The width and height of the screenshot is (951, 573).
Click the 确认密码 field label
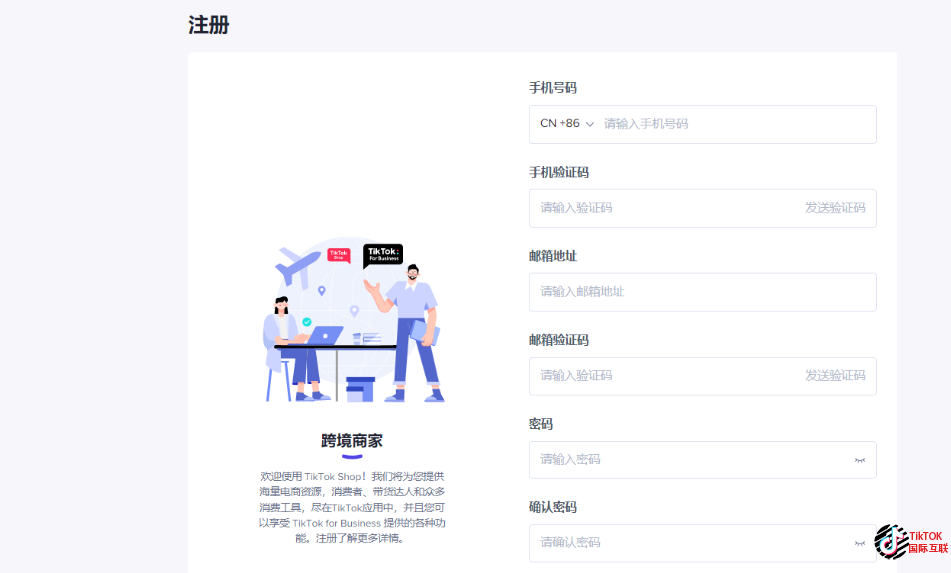[553, 507]
